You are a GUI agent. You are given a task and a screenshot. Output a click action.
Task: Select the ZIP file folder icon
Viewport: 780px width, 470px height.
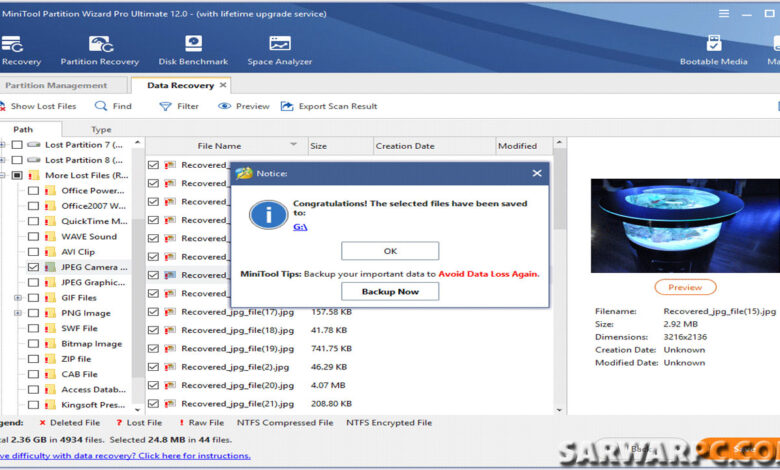pyautogui.click(x=50, y=359)
